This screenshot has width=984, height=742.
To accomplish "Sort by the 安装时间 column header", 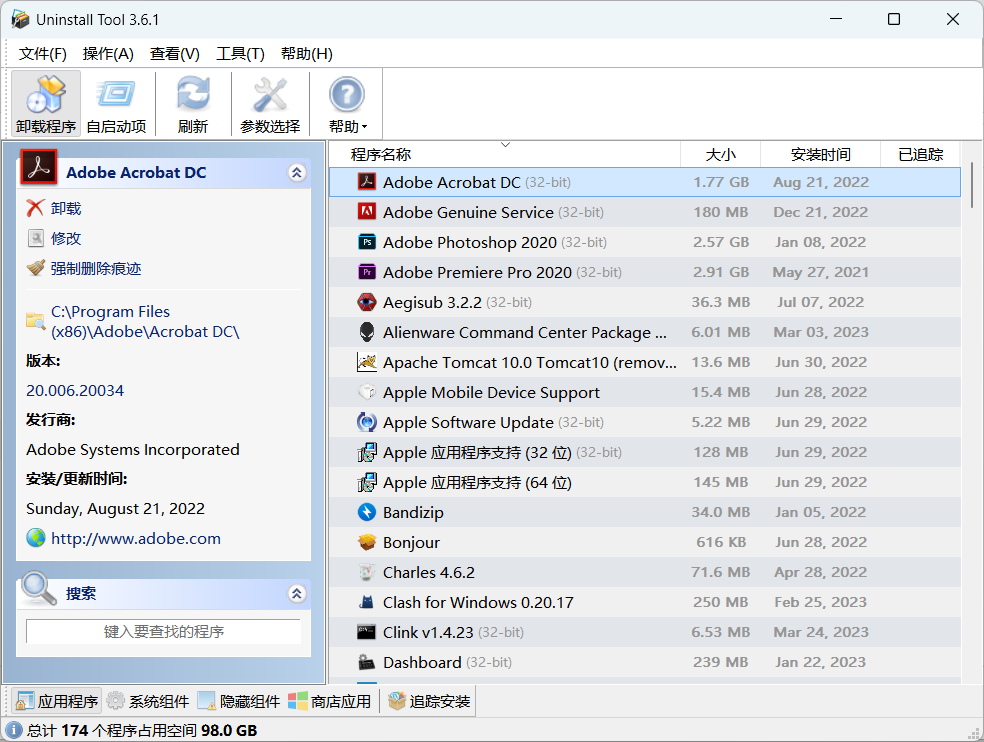I will 820,154.
